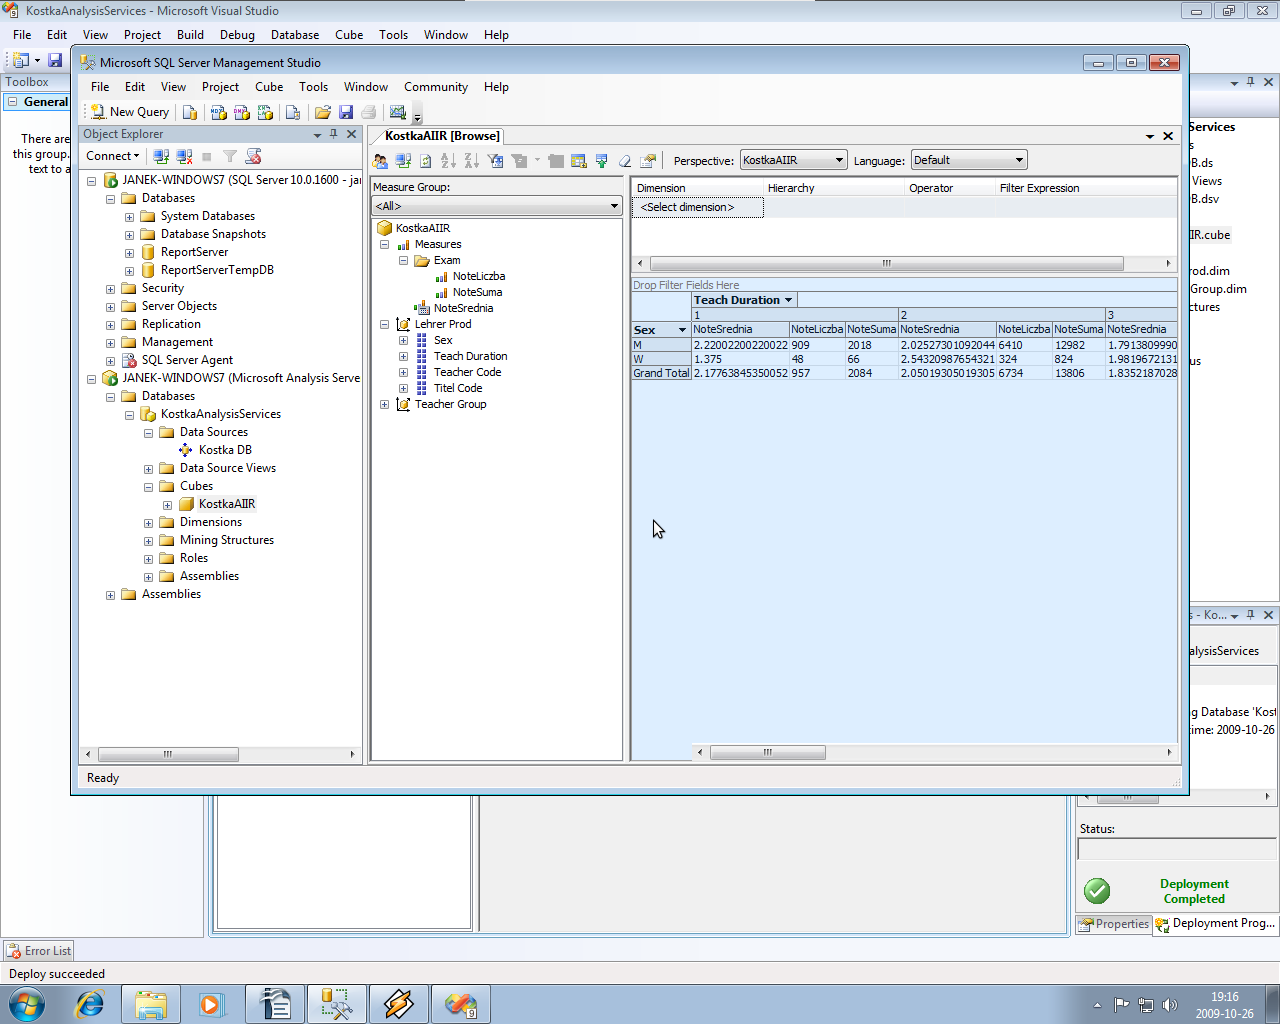
Task: Click the script-with-red-mark icon in Object Explorer toolbar
Action: coord(253,156)
